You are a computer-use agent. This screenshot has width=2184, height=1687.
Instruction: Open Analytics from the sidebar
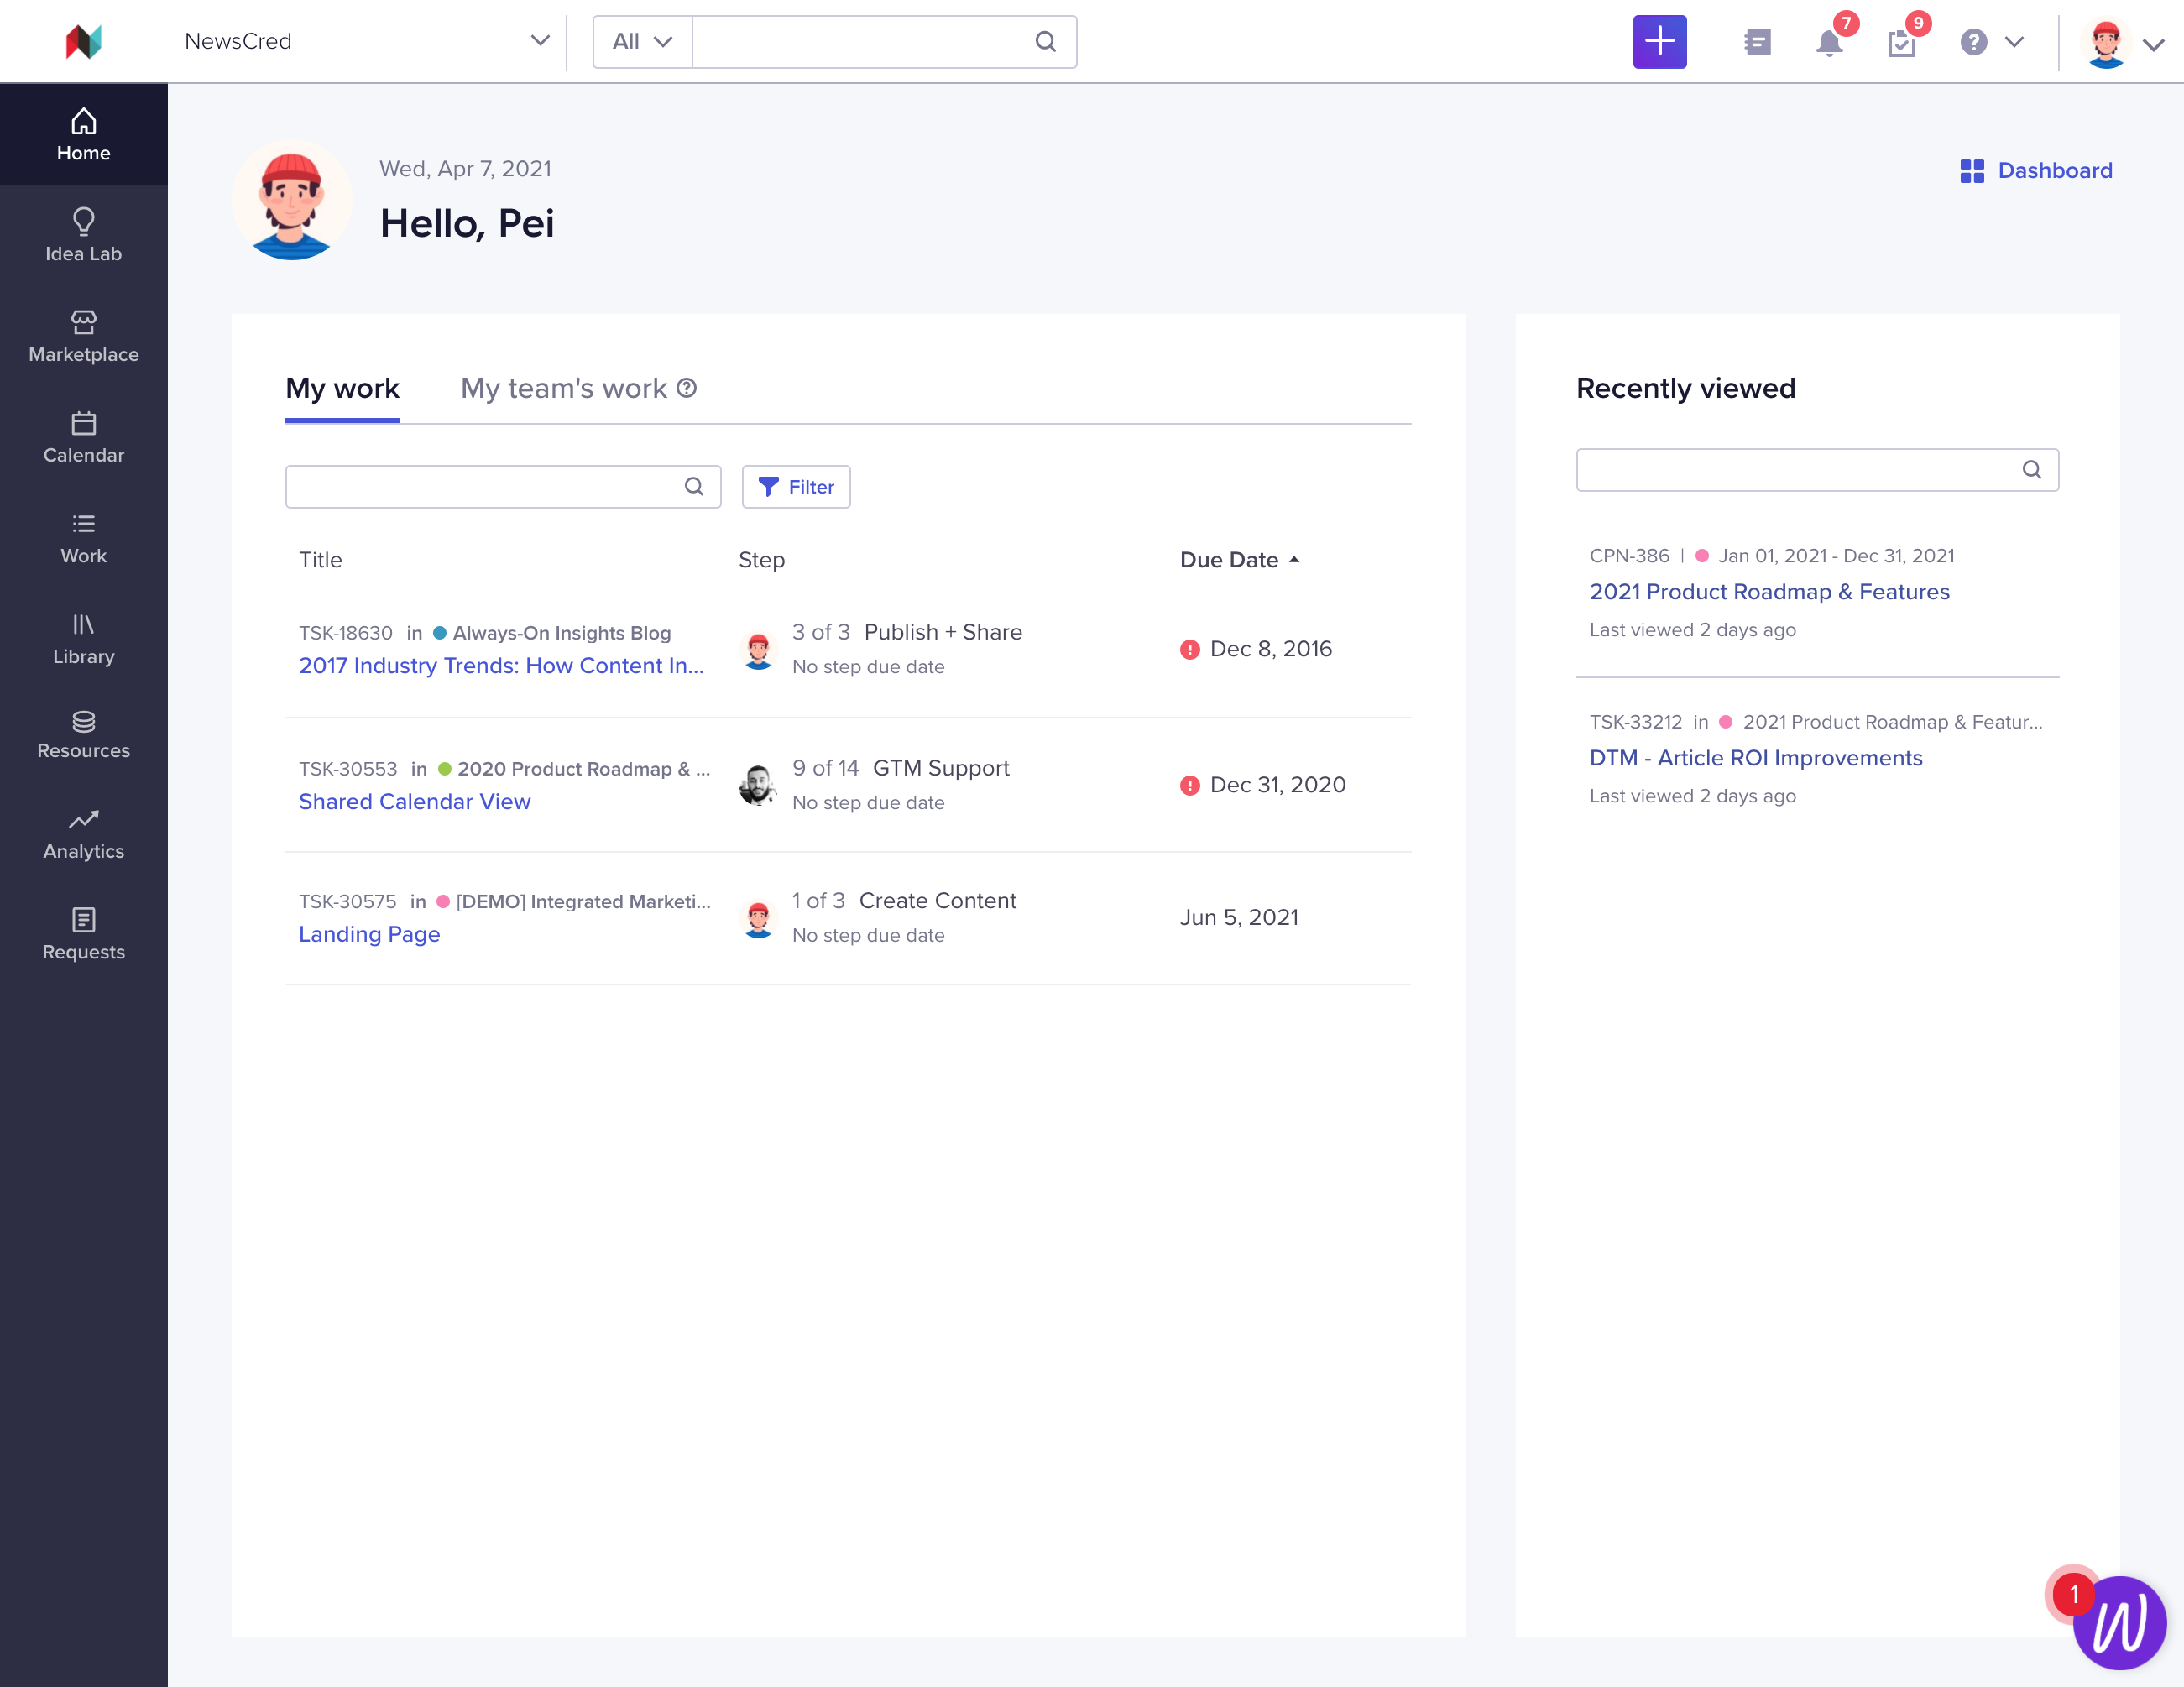tap(83, 834)
